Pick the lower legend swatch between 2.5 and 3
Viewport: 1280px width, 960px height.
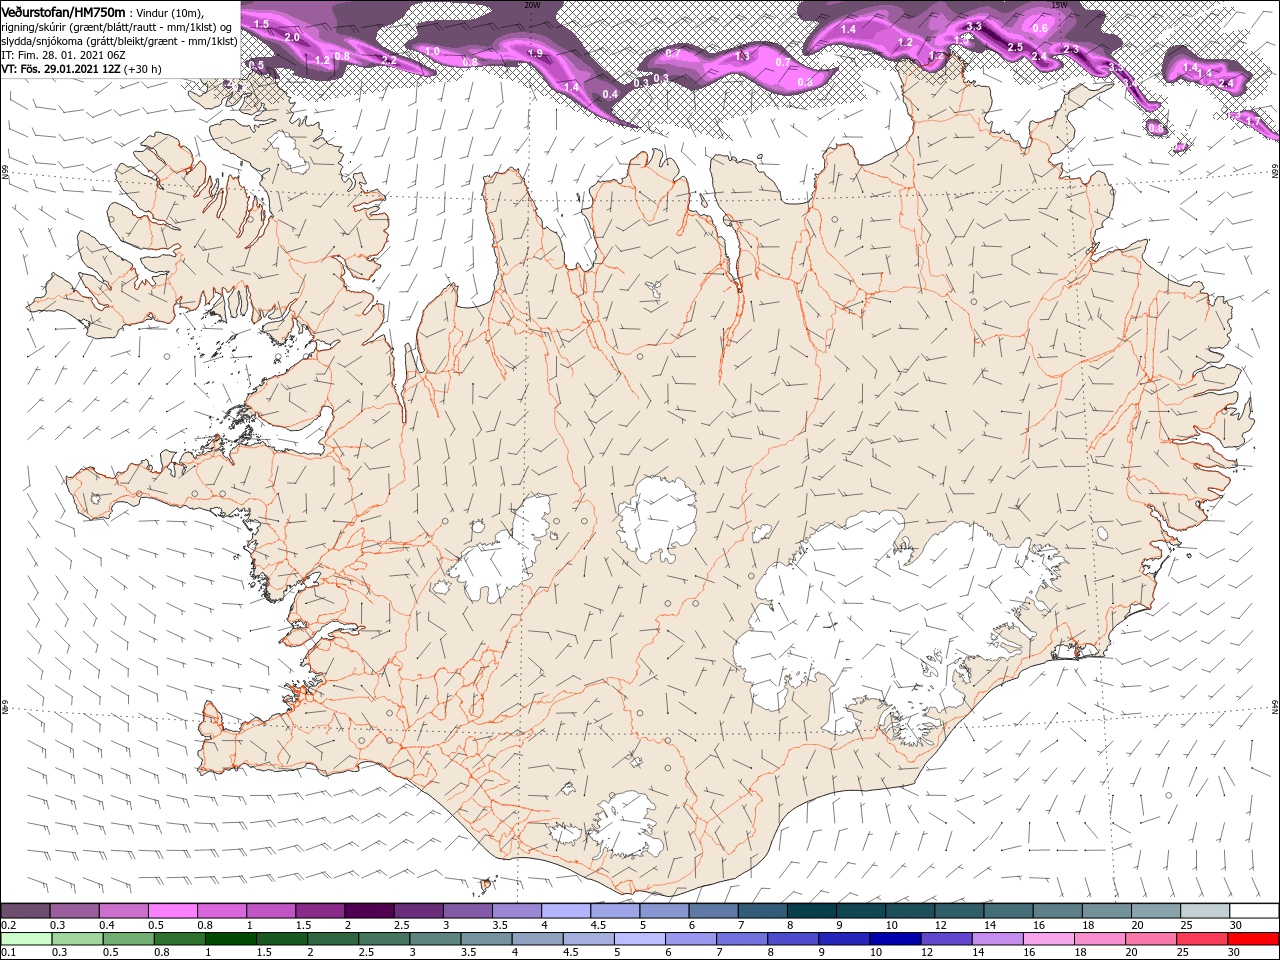click(x=384, y=939)
